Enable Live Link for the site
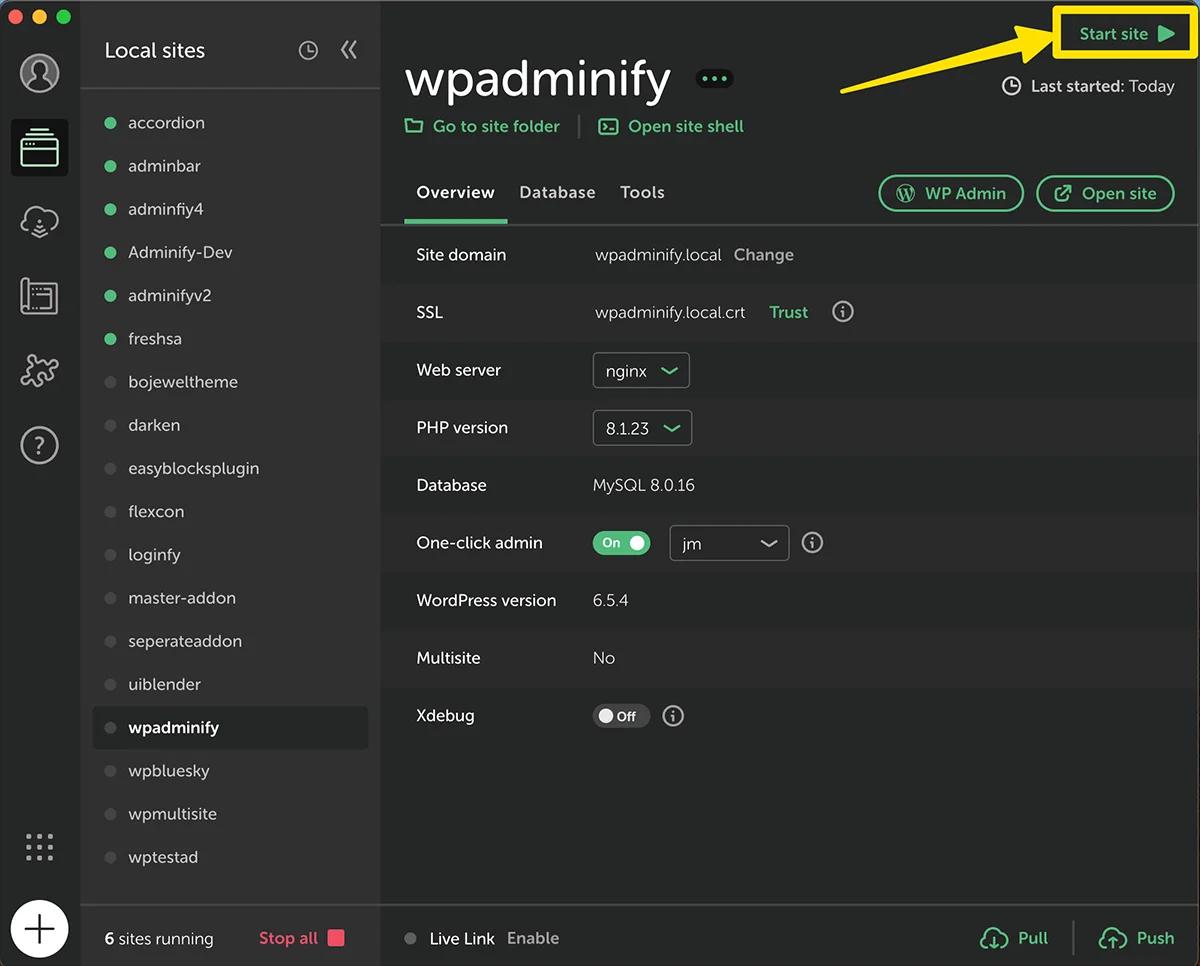The height and width of the screenshot is (966, 1200). [x=533, y=938]
